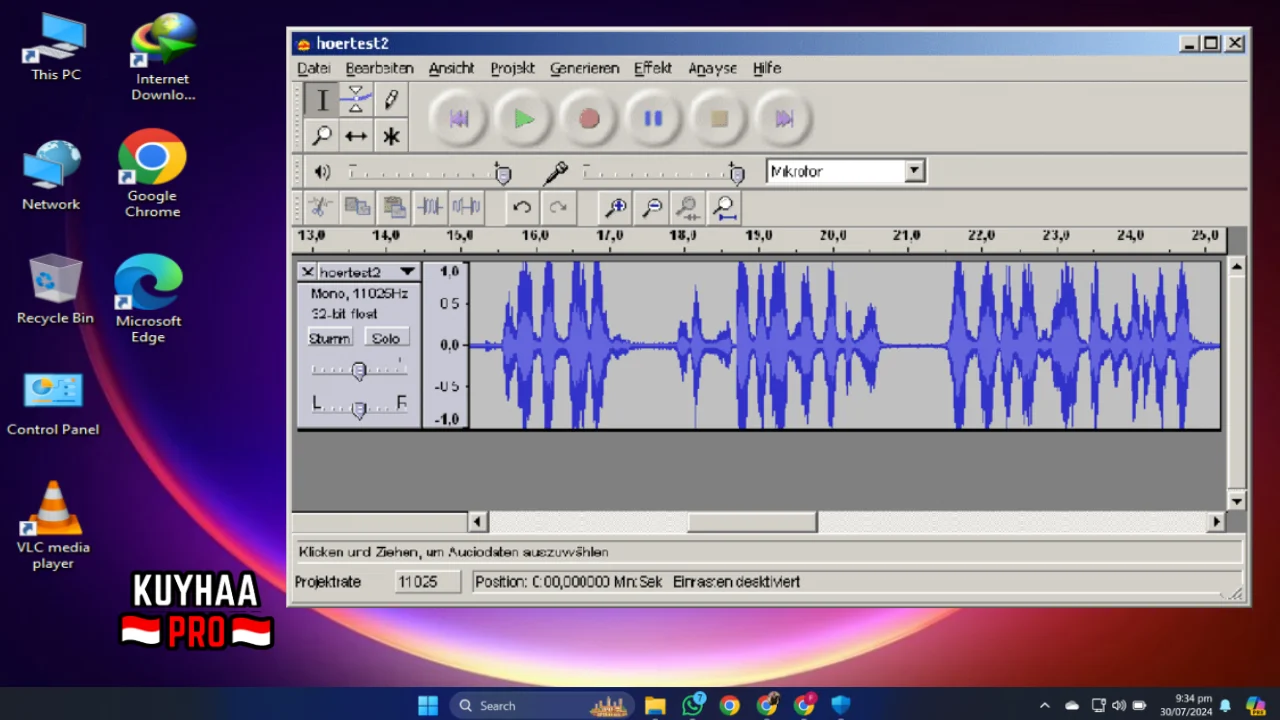1280x720 pixels.
Task: Open Google Chrome desktop shortcut
Action: point(152,174)
